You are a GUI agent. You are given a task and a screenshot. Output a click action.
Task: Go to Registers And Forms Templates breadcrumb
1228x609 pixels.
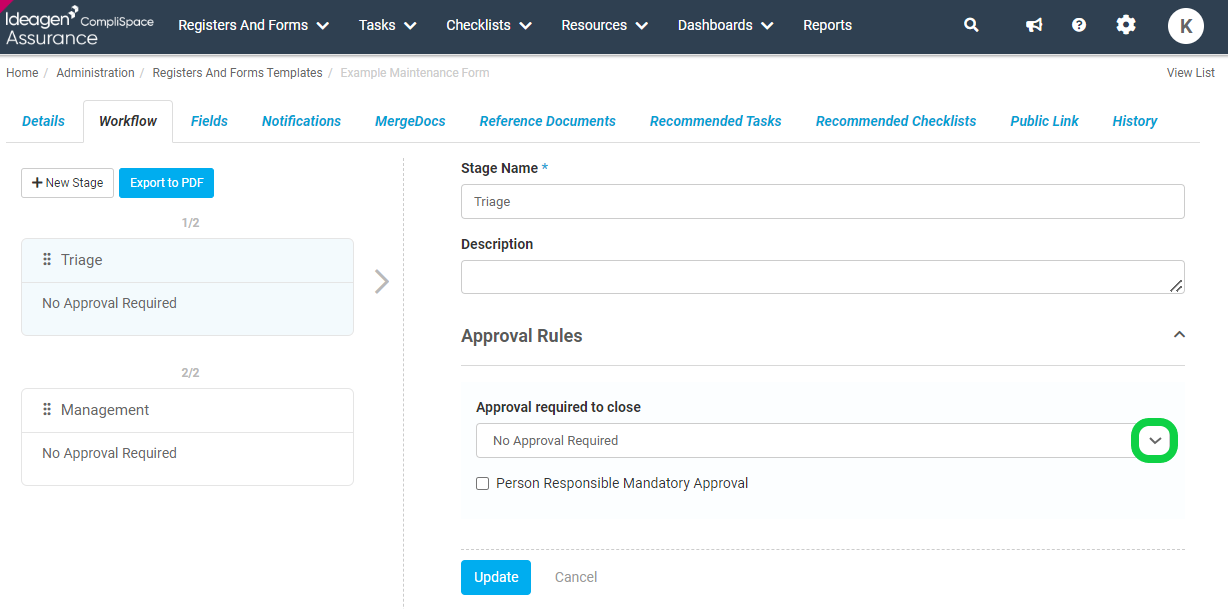click(x=237, y=73)
